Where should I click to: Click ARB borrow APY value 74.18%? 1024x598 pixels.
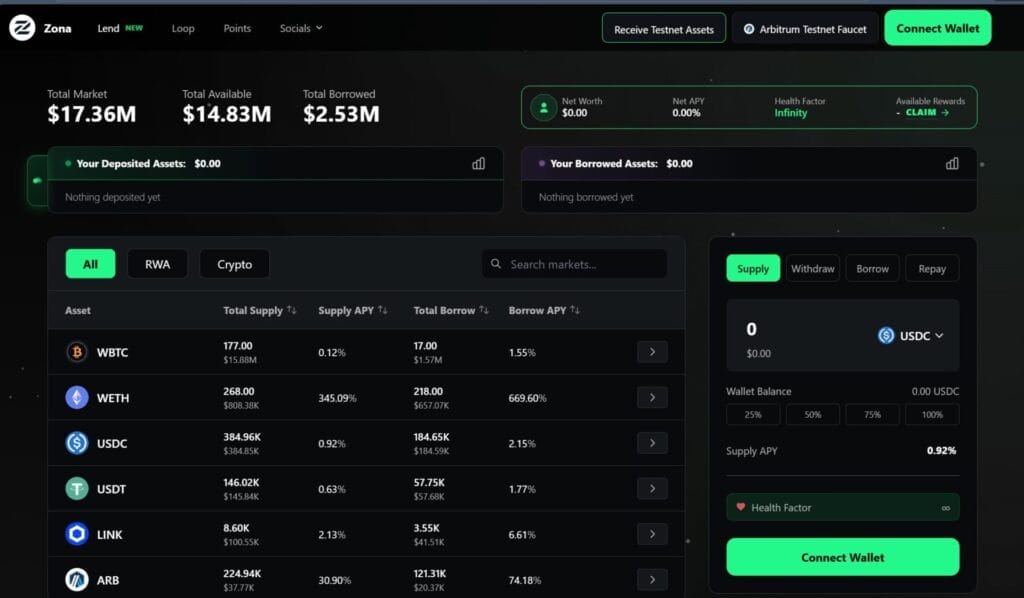(524, 580)
